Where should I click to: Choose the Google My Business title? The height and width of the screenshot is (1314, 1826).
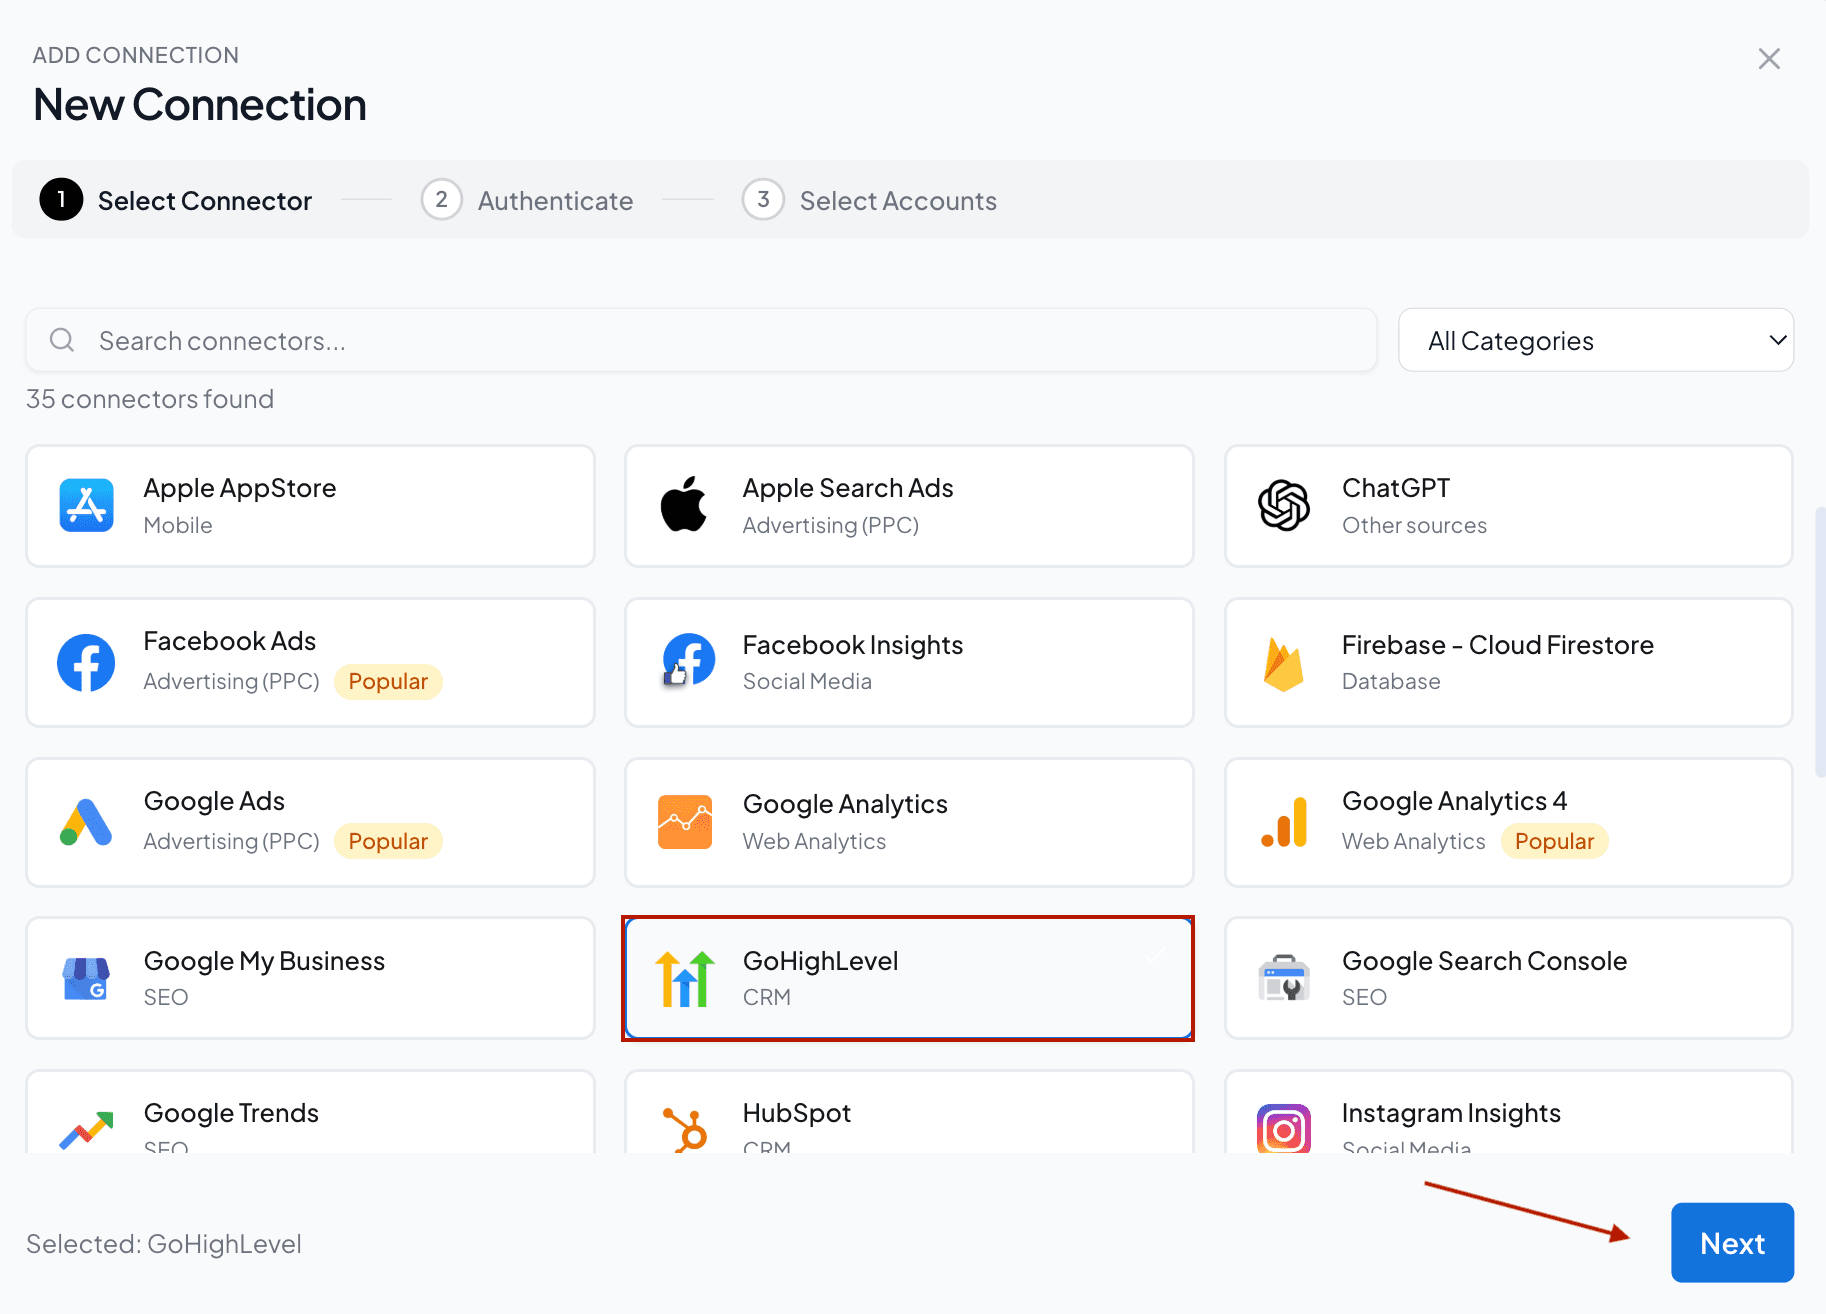tap(264, 961)
